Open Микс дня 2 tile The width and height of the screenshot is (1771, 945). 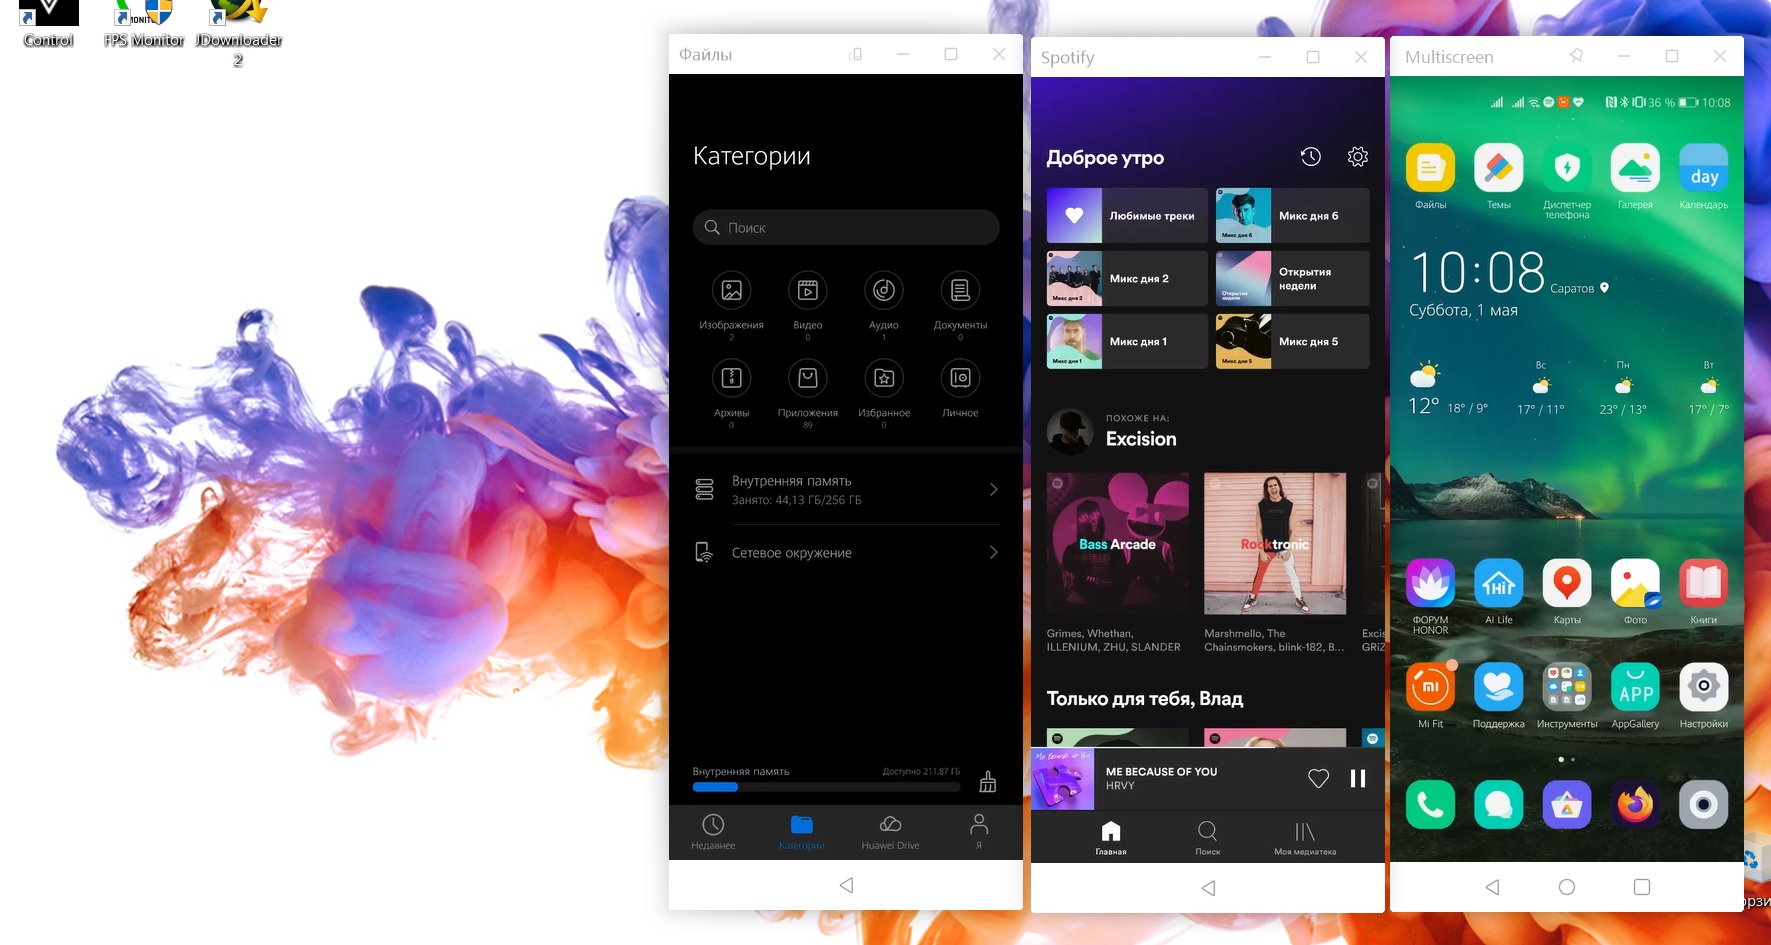coord(1127,278)
